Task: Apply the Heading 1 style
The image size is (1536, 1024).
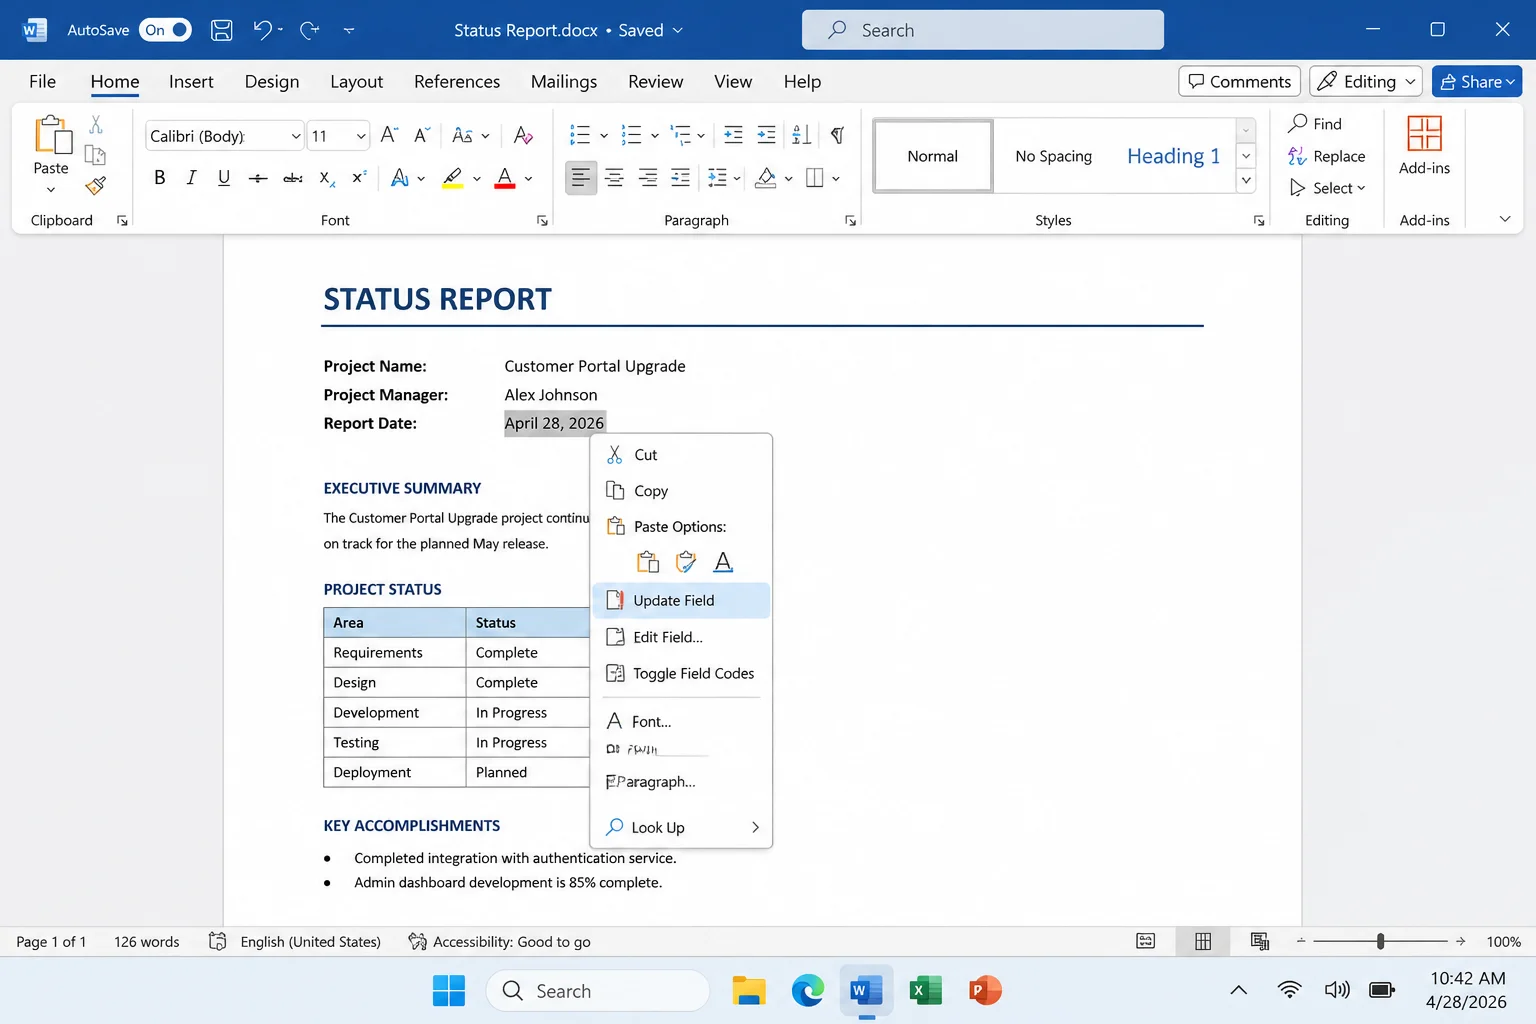Action: (x=1173, y=156)
